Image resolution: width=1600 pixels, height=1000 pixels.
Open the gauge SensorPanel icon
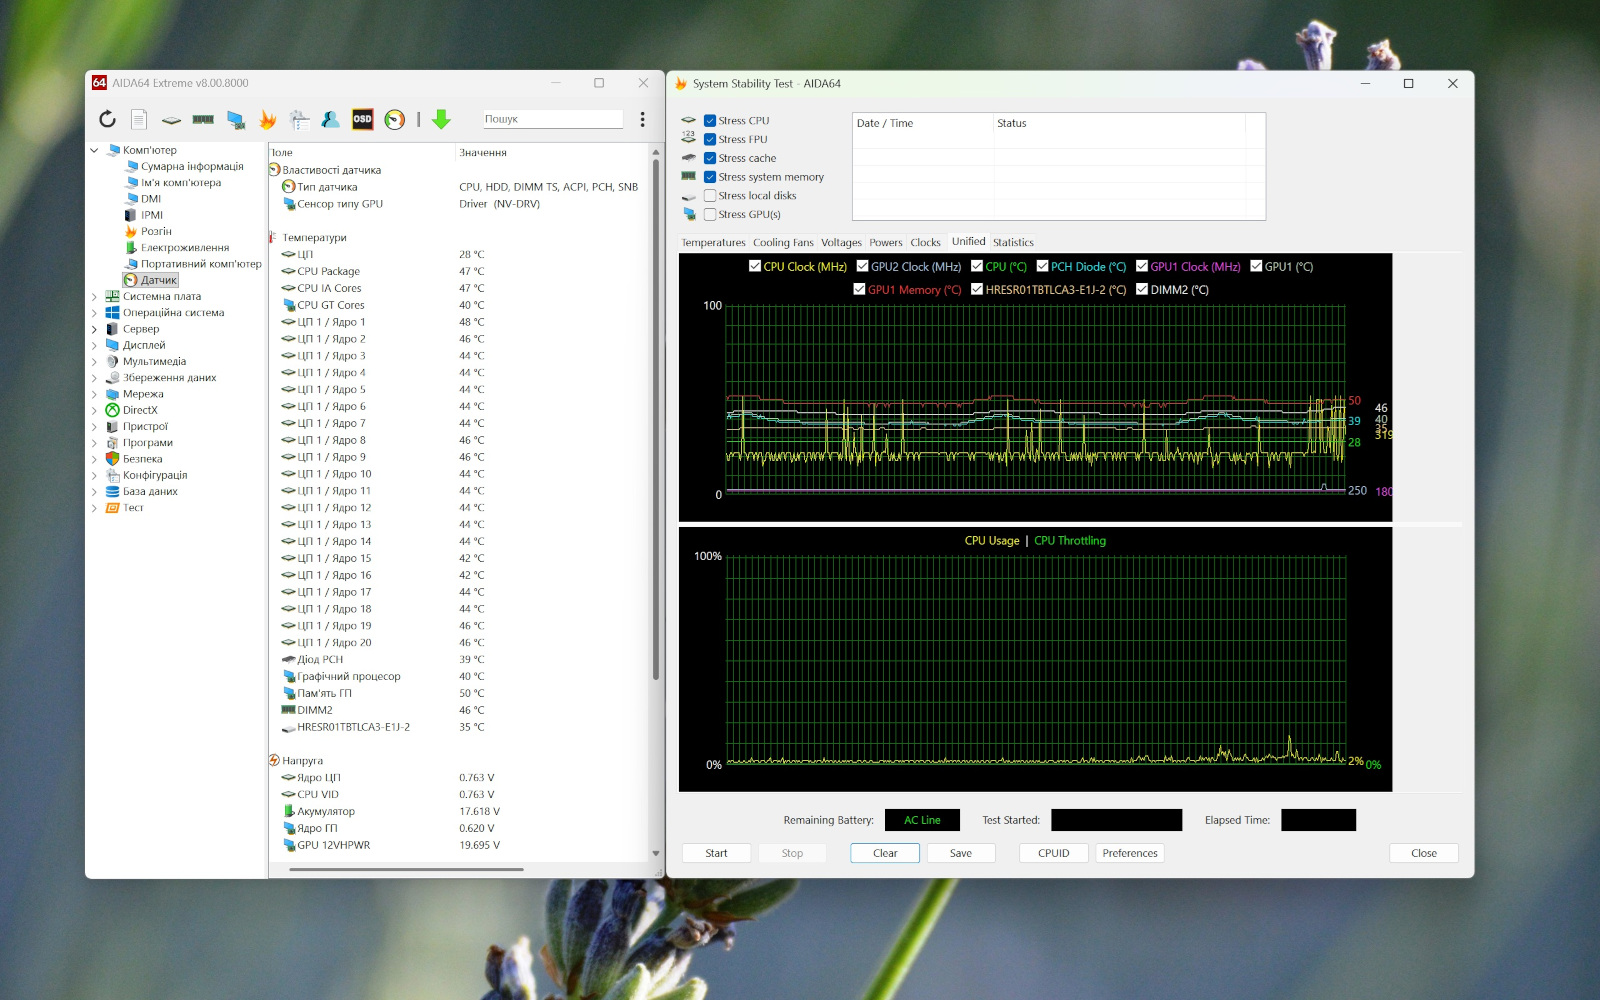(395, 120)
